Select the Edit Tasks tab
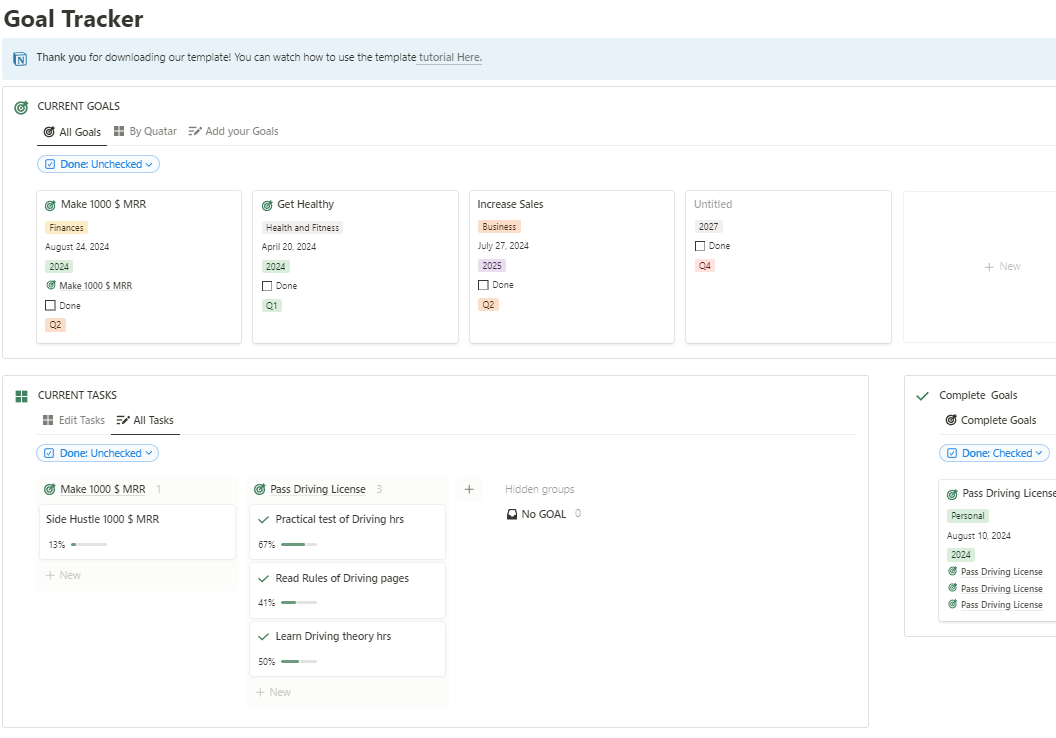Viewport: 1056px width, 738px height. tap(73, 421)
